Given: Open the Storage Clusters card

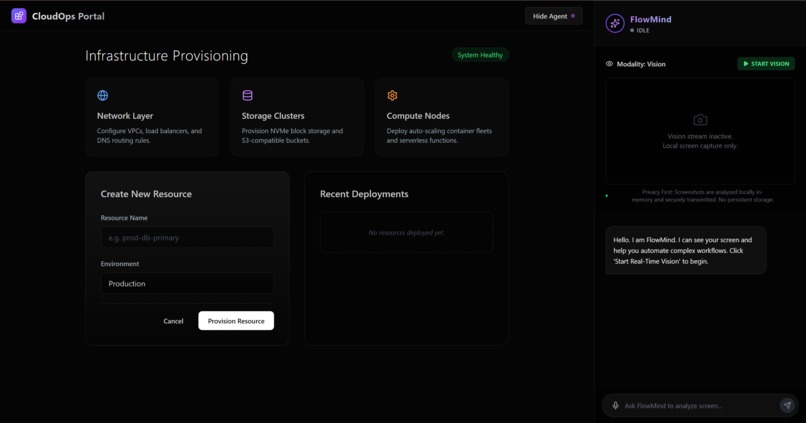Looking at the screenshot, I should coord(297,117).
